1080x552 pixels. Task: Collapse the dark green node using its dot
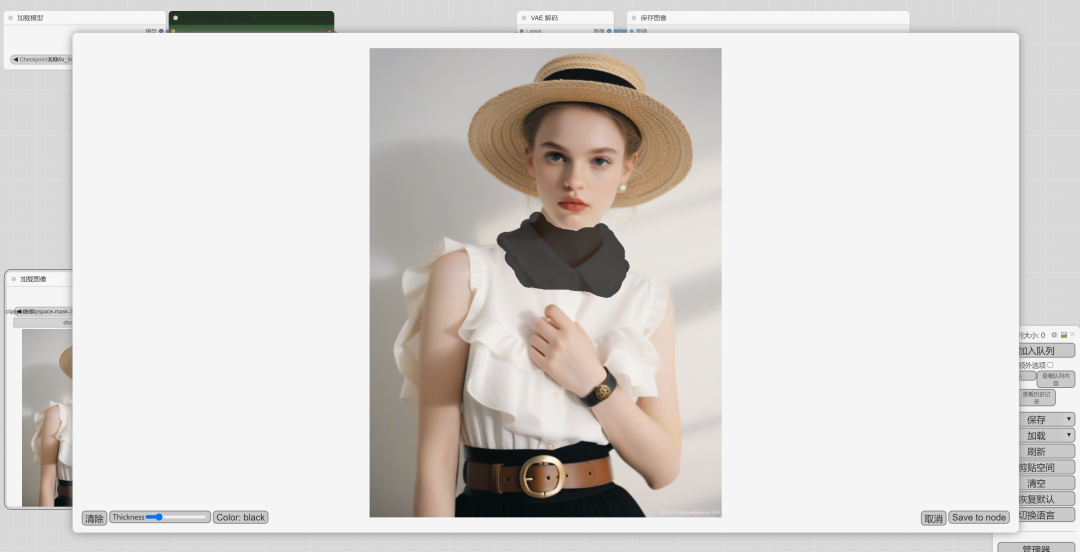[176, 18]
